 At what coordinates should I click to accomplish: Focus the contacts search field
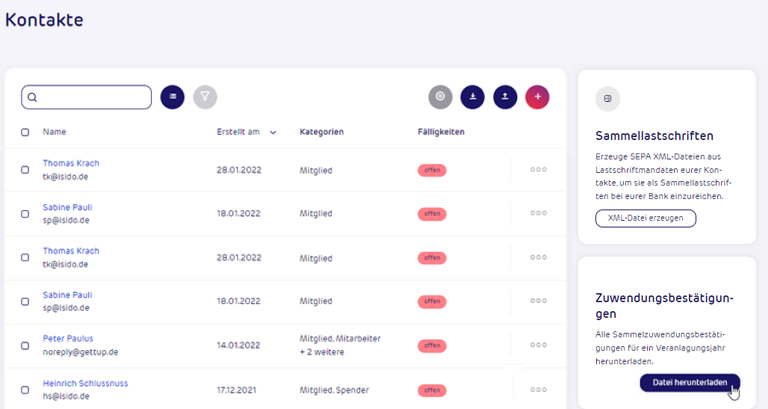[86, 97]
